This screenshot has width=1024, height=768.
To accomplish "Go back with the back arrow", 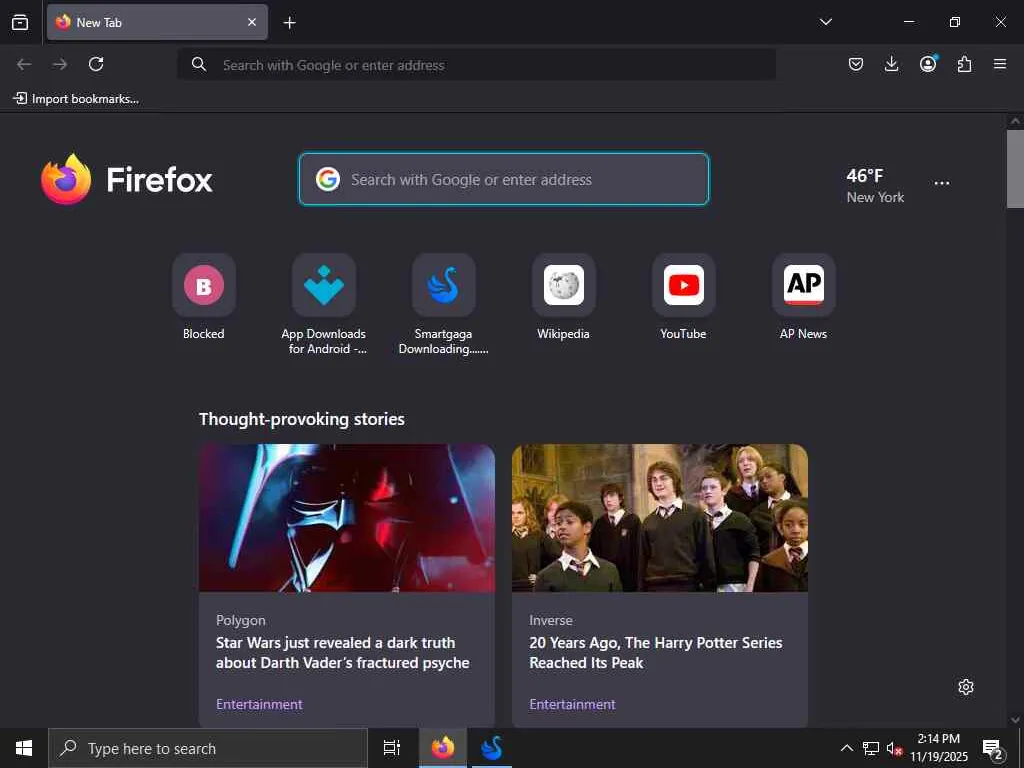I will pos(24,64).
